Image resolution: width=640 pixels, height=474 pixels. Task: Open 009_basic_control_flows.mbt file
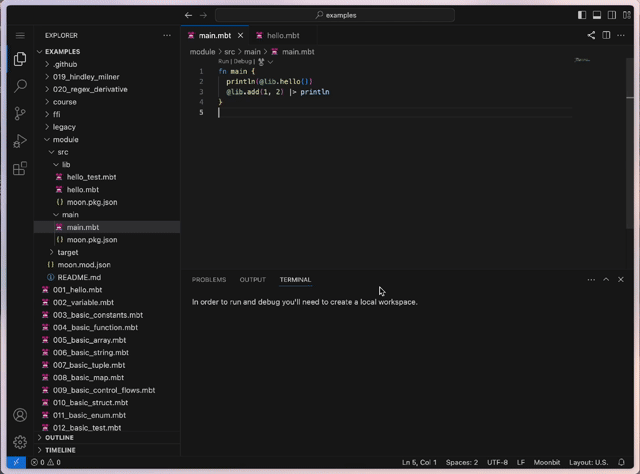tap(107, 390)
